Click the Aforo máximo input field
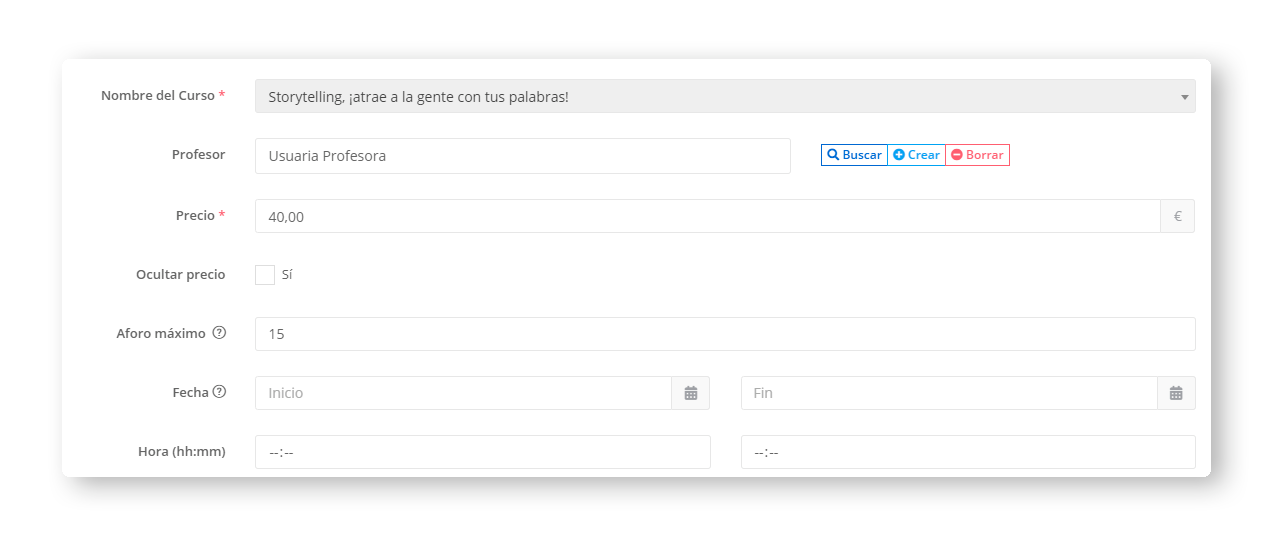The image size is (1276, 536). pyautogui.click(x=724, y=334)
